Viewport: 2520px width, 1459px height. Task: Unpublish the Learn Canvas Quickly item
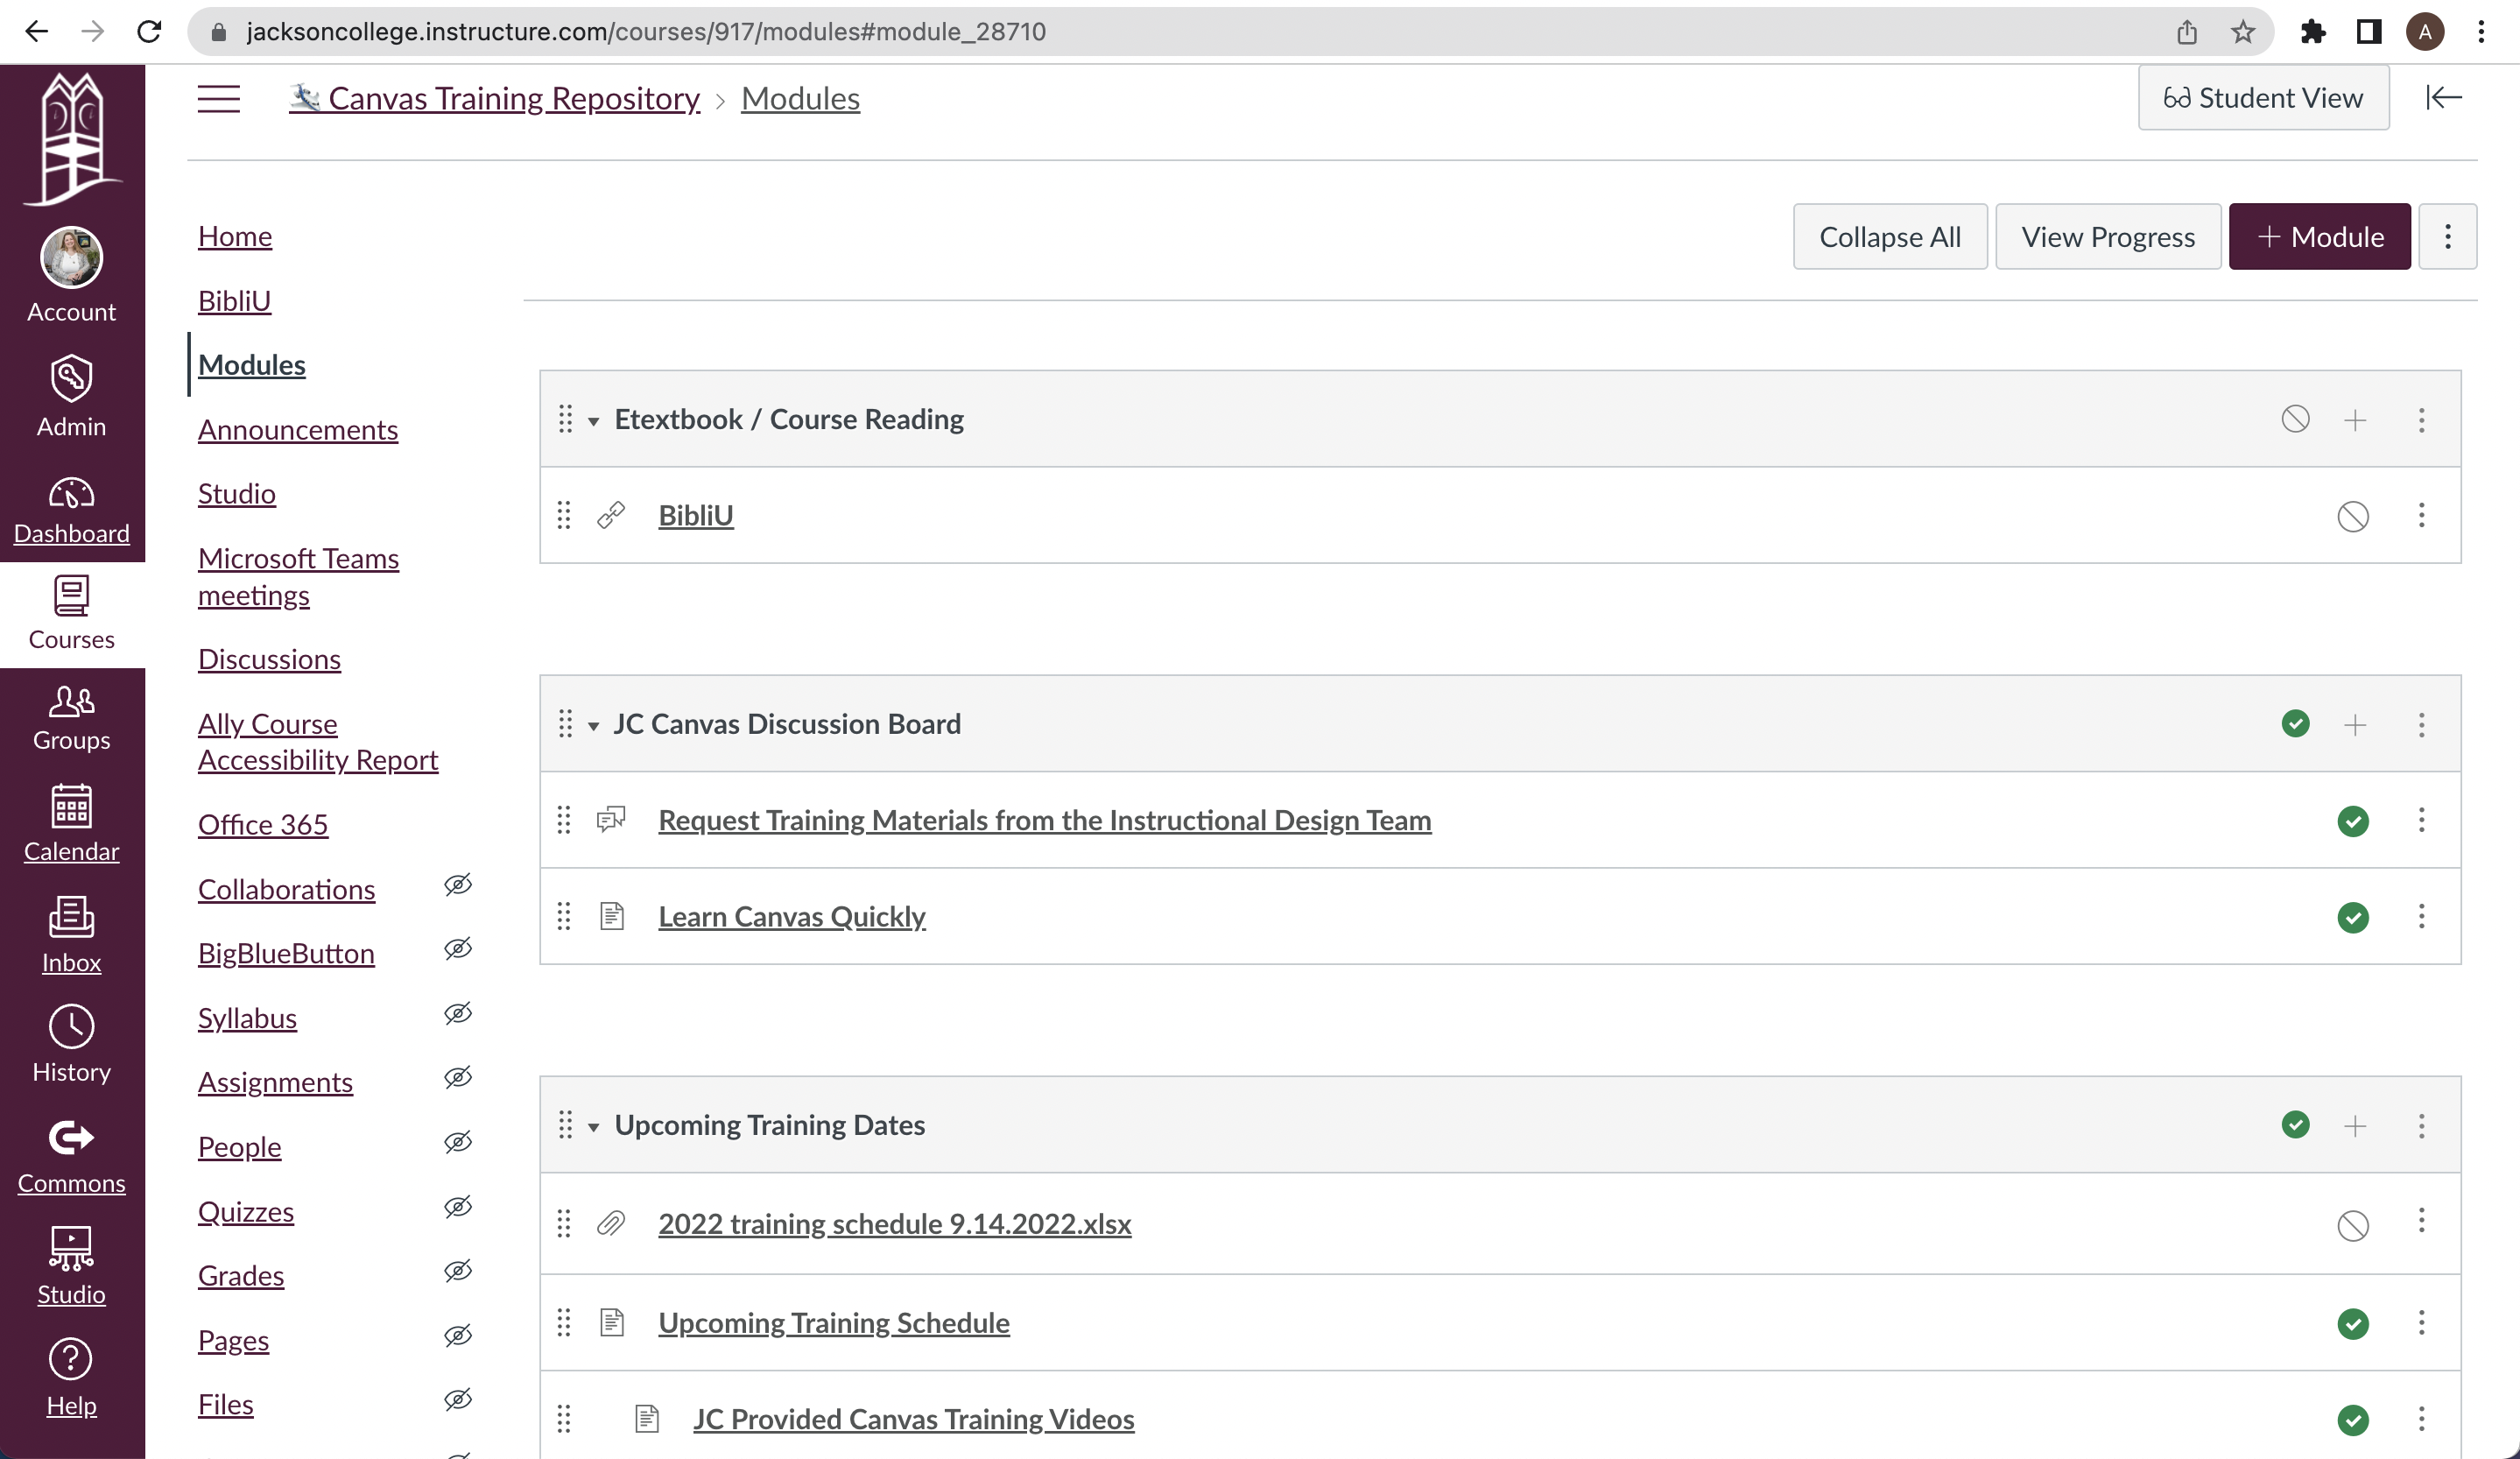click(2352, 917)
